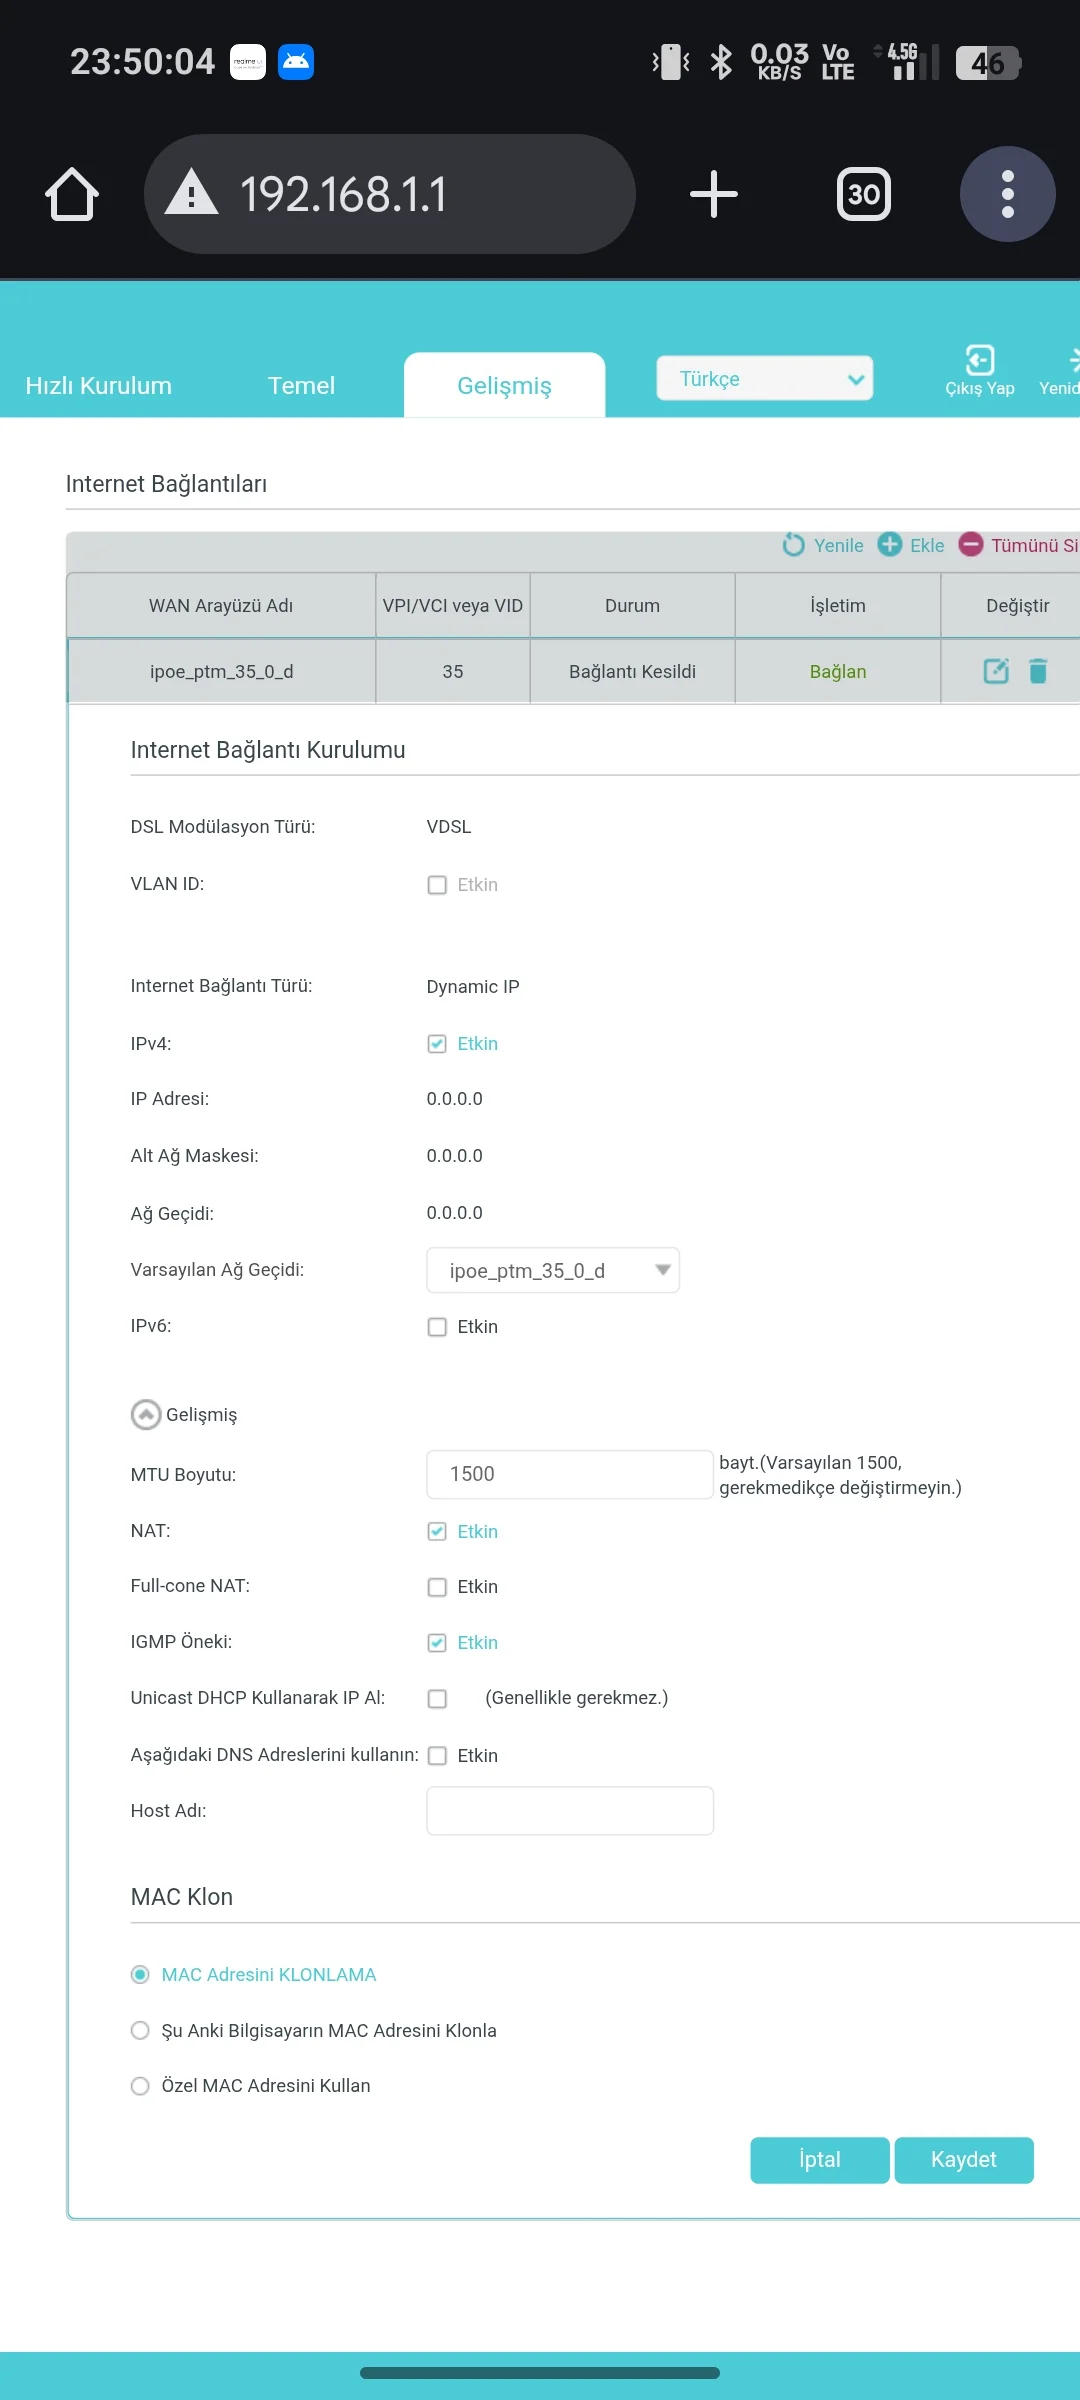Select Özel MAC Adresini Kullan radio option
The width and height of the screenshot is (1080, 2400).
pyautogui.click(x=140, y=2086)
